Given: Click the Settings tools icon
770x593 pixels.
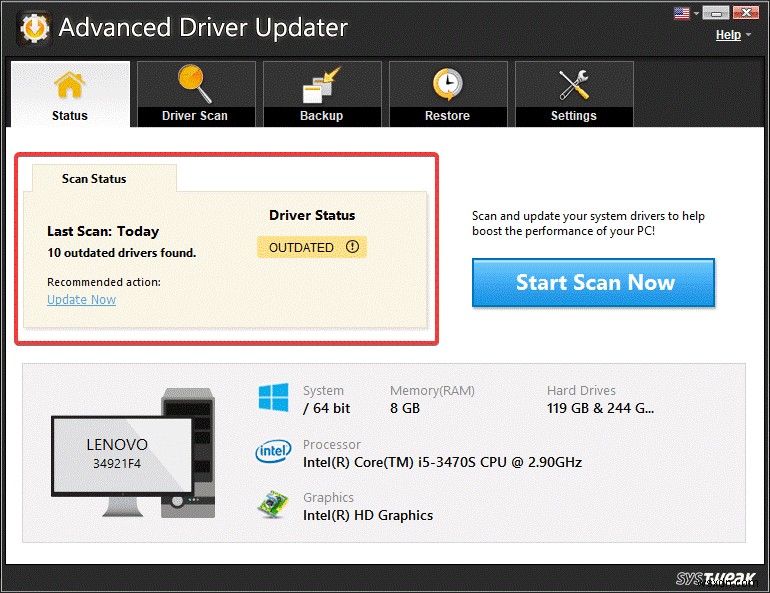Looking at the screenshot, I should click(x=574, y=84).
